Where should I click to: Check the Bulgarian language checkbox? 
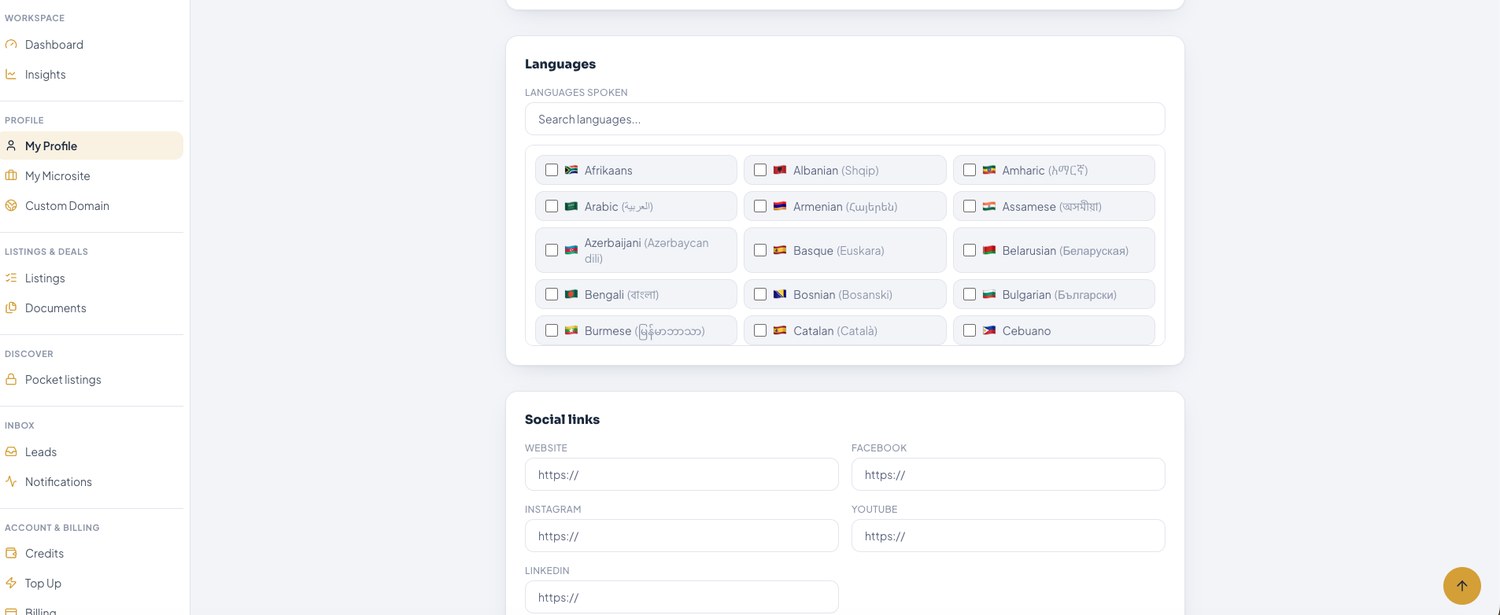pos(969,294)
